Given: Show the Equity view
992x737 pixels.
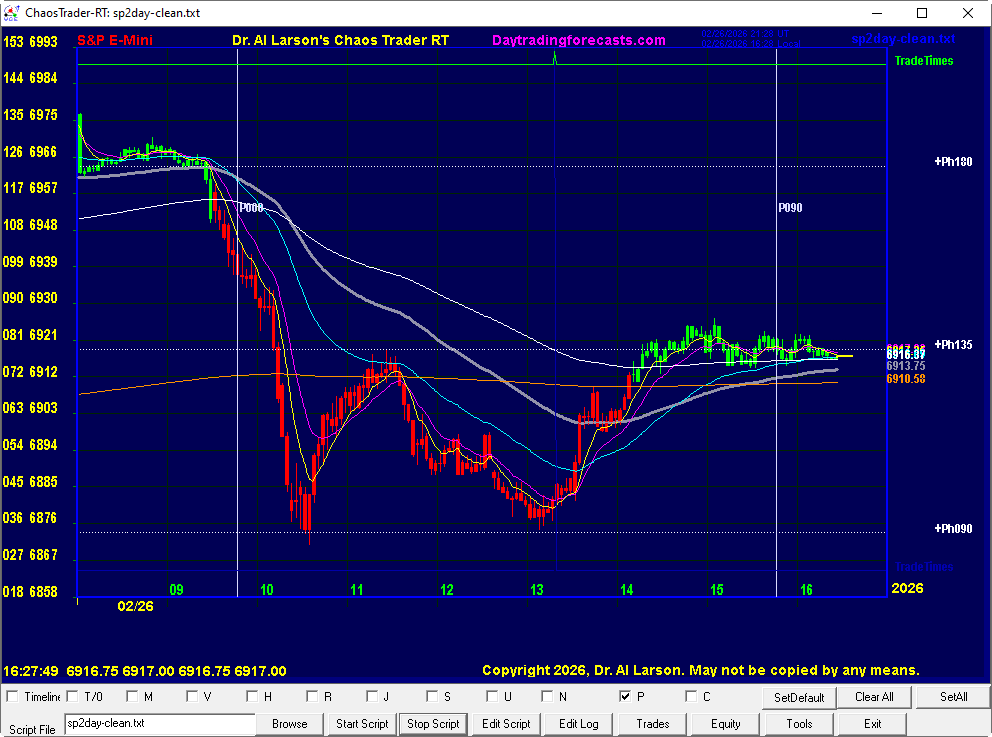Looking at the screenshot, I should click(x=726, y=723).
